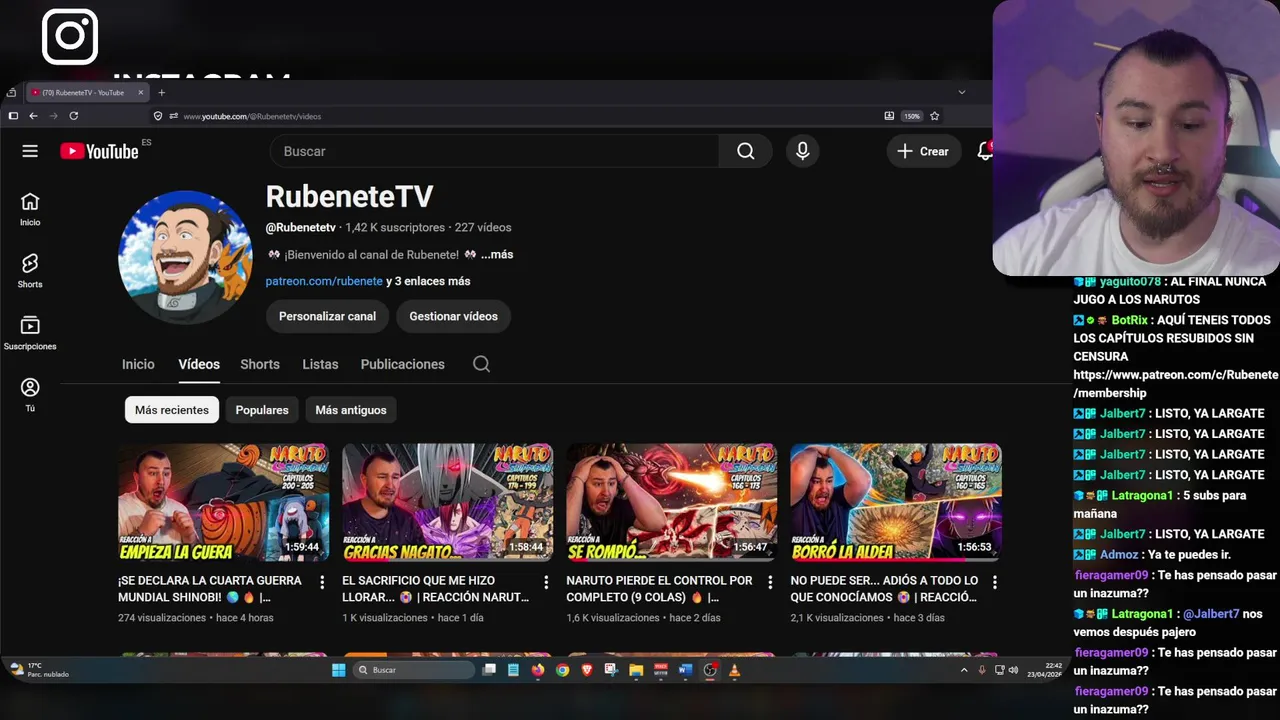Open the CUARTA GUERRA MUNDIAL SHINOBI title
The height and width of the screenshot is (720, 1280).
point(210,589)
